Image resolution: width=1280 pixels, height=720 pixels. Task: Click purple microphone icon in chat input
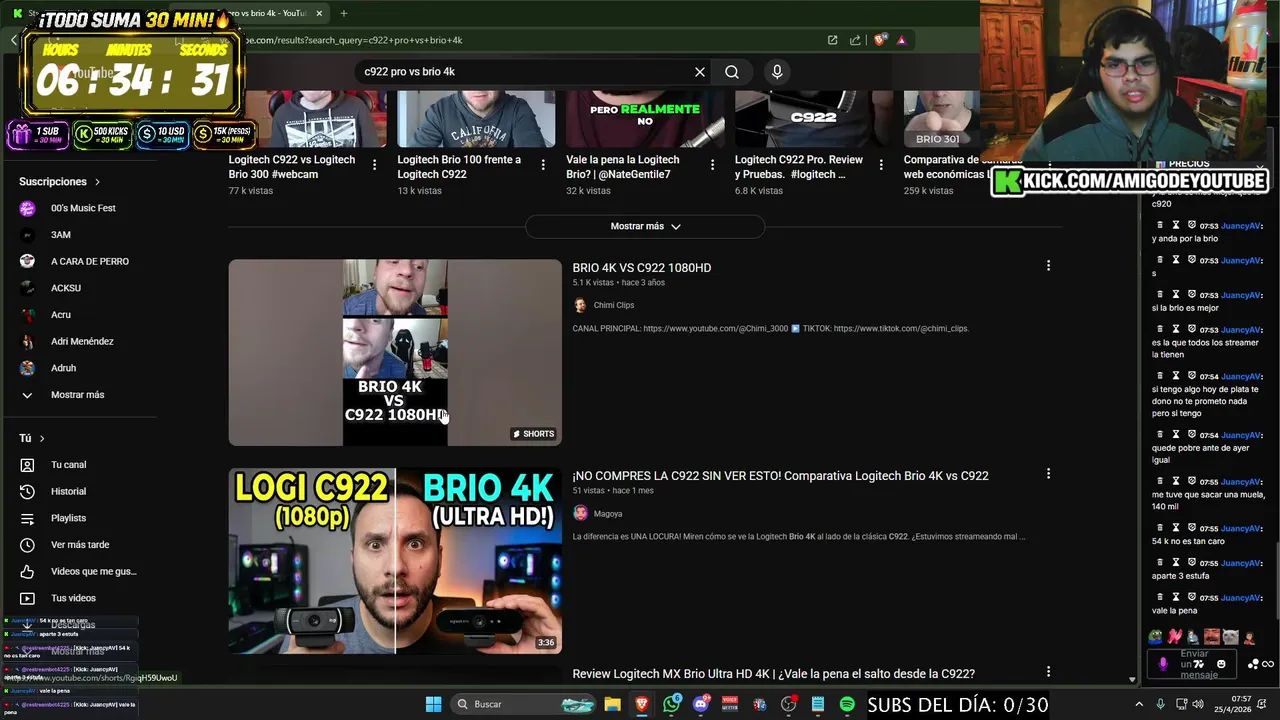click(1162, 664)
